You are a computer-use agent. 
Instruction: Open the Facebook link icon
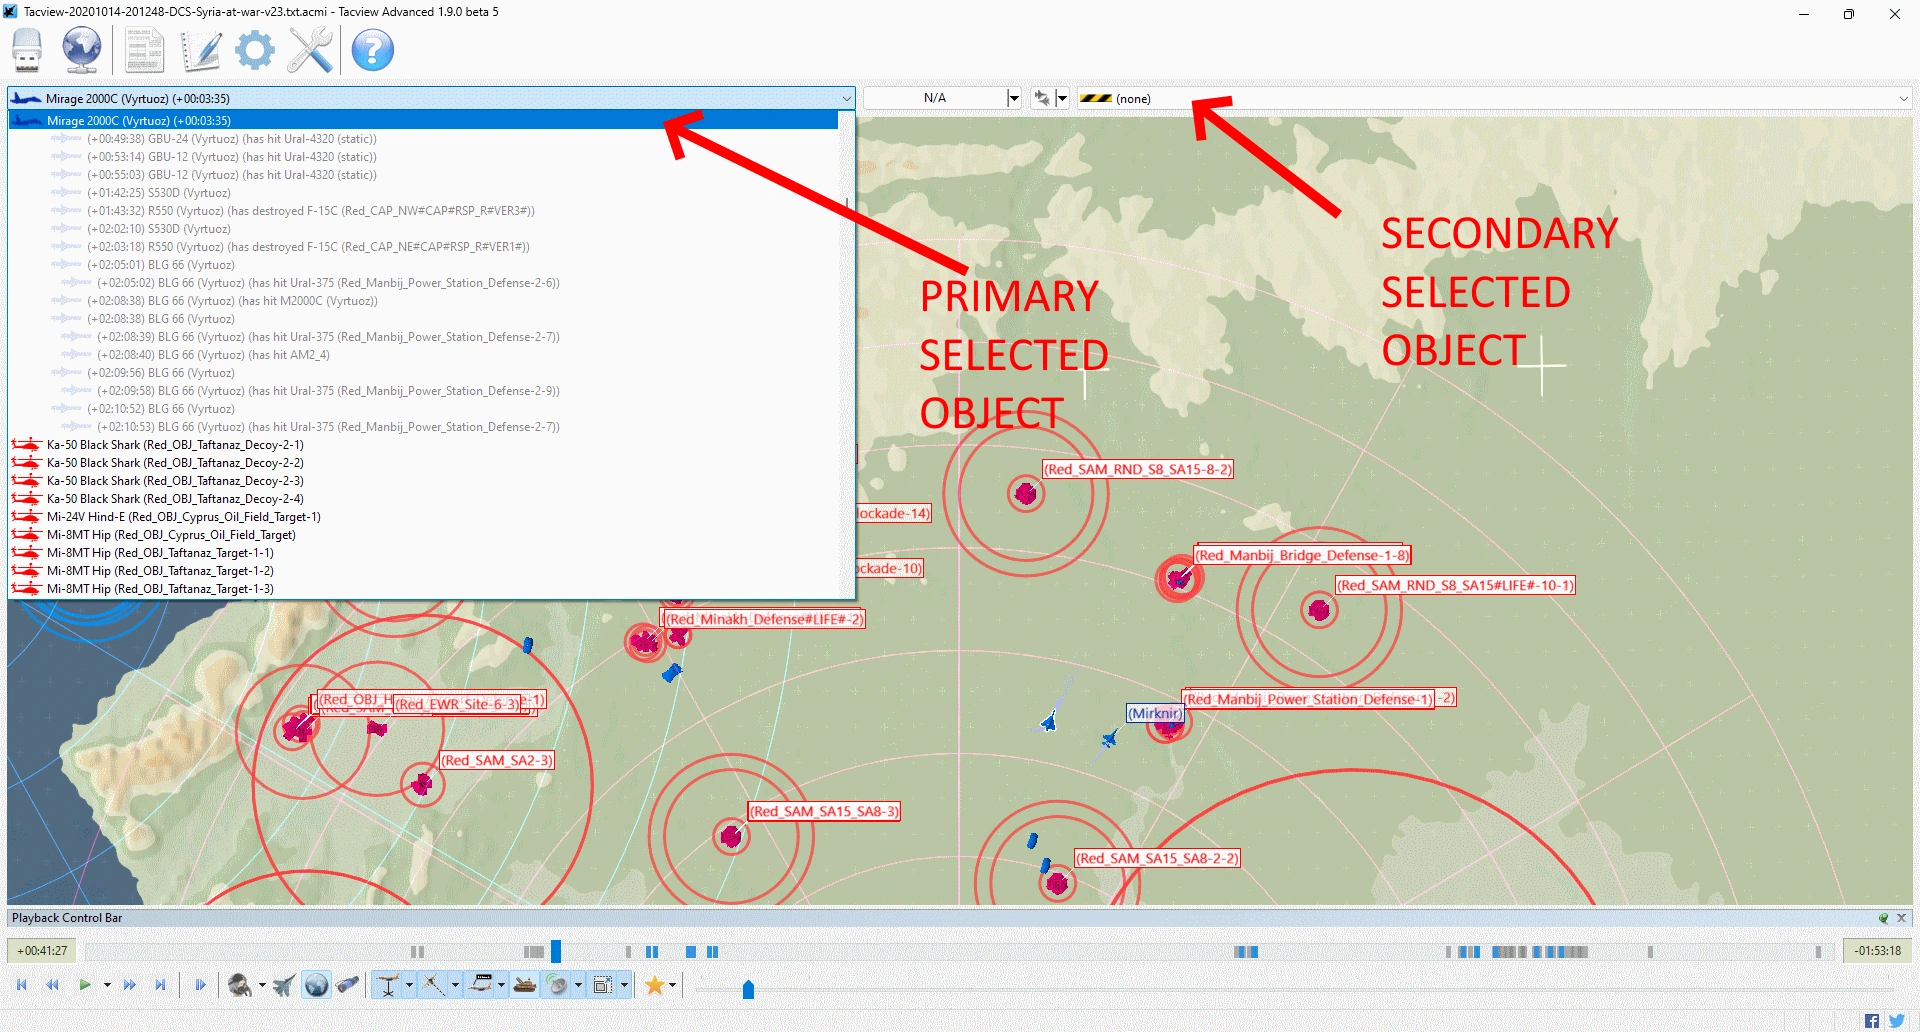coord(1872,1021)
